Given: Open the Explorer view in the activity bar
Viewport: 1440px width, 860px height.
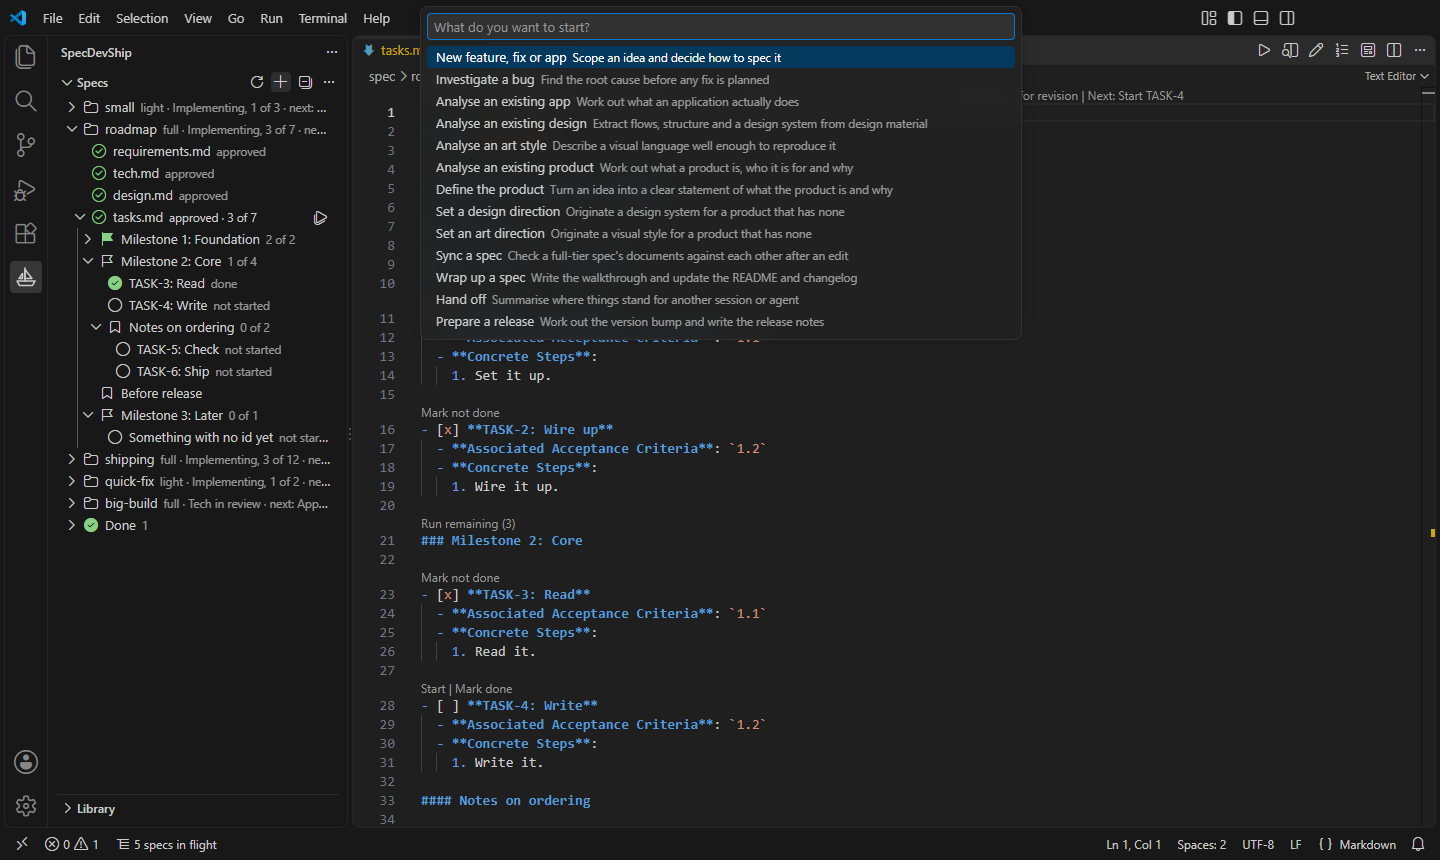Looking at the screenshot, I should (x=26, y=57).
